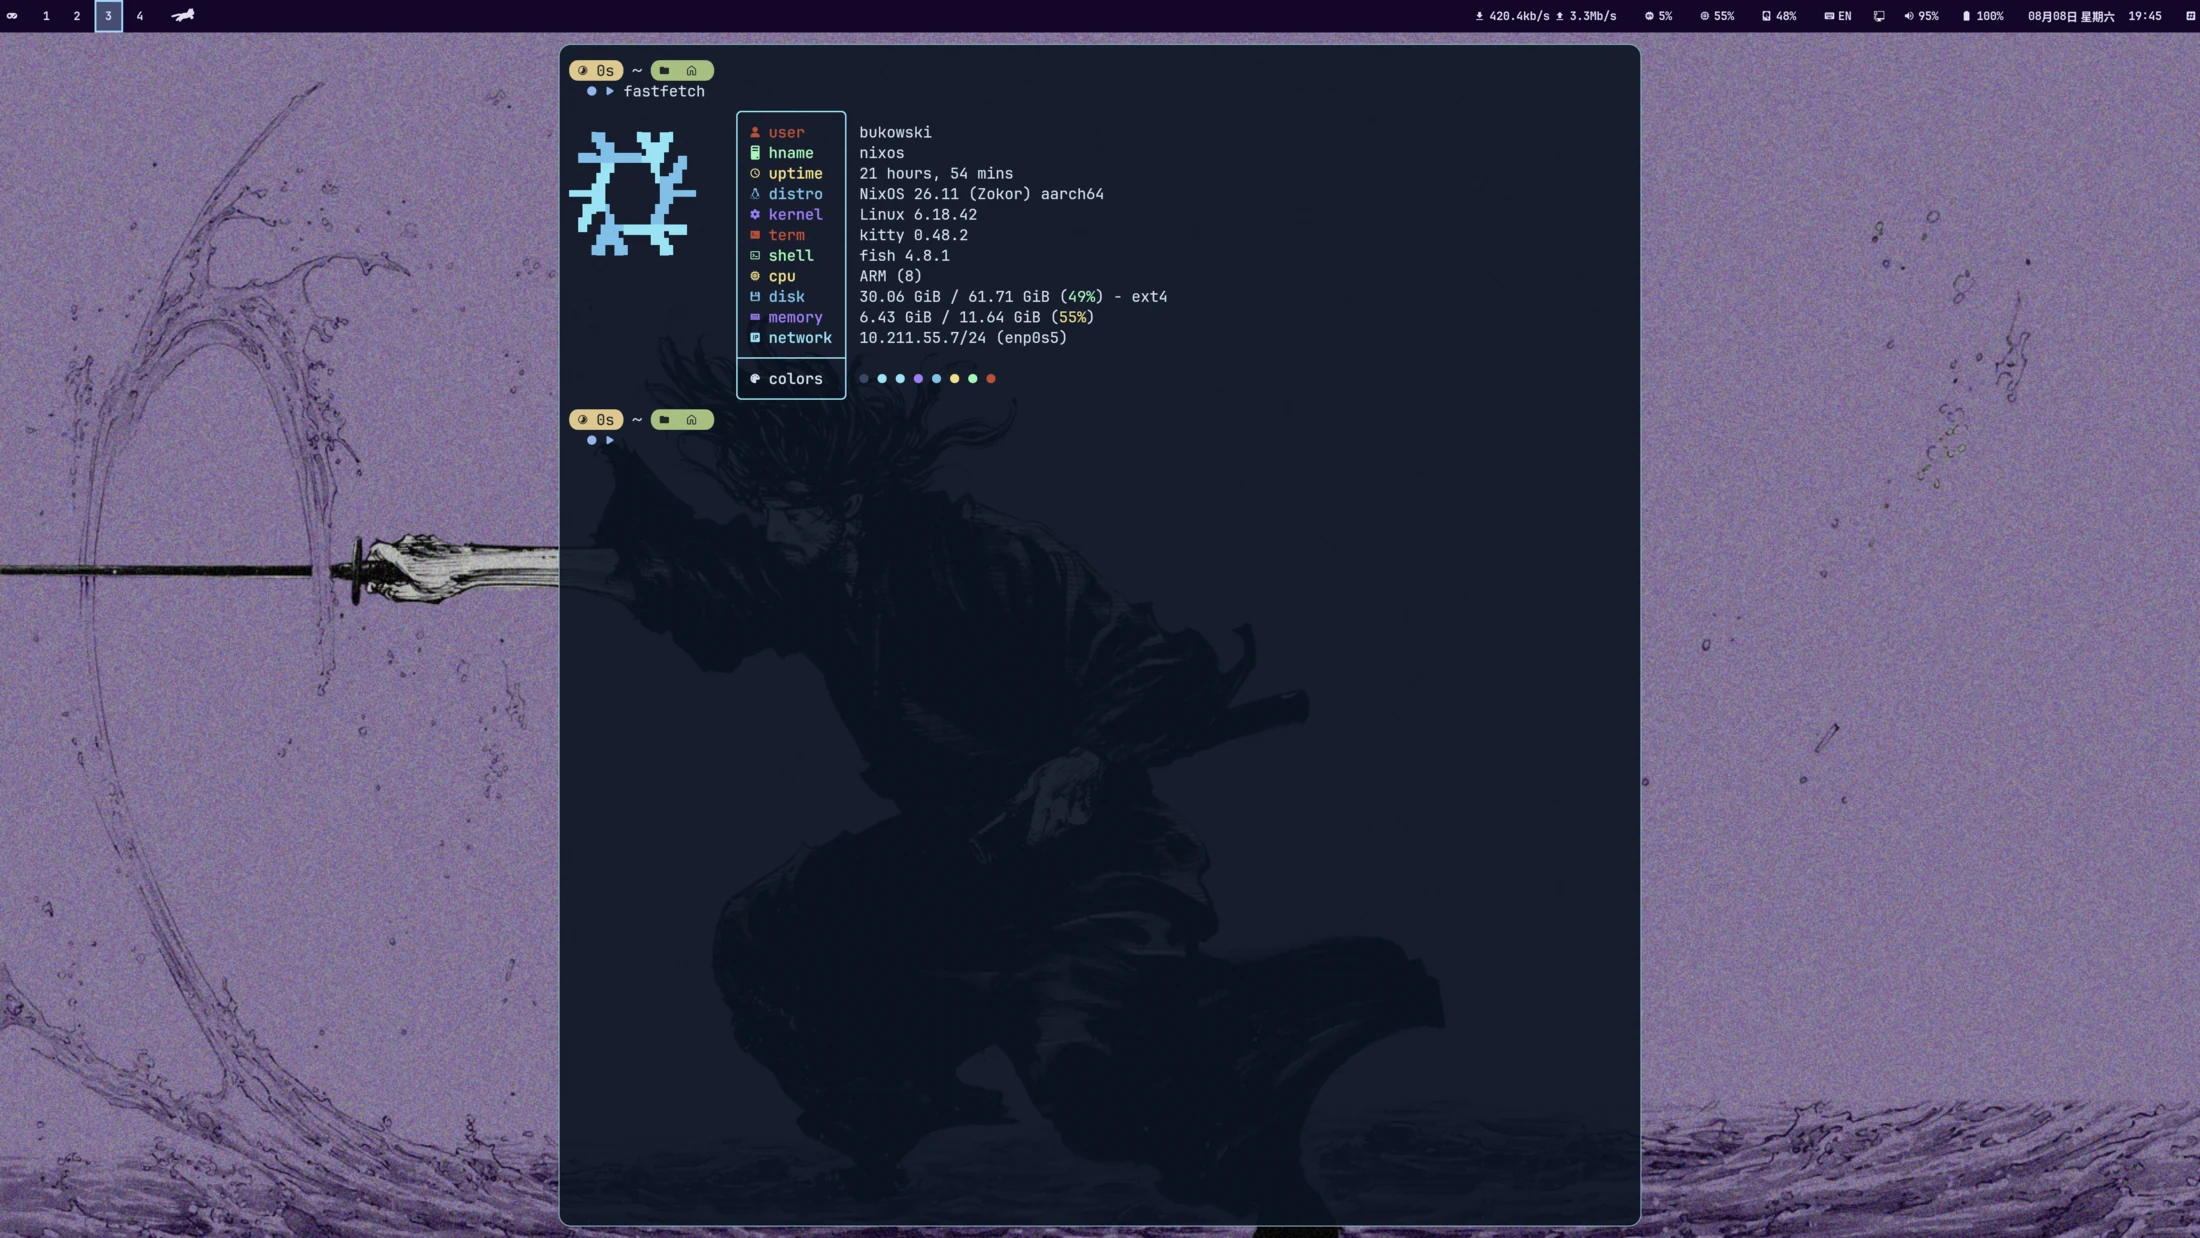
Task: Click the first prompt's 0s duration badge
Action: pos(596,70)
